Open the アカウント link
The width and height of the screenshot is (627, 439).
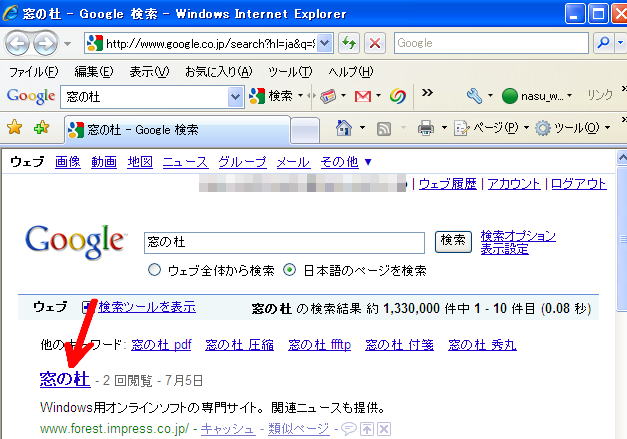[514, 184]
